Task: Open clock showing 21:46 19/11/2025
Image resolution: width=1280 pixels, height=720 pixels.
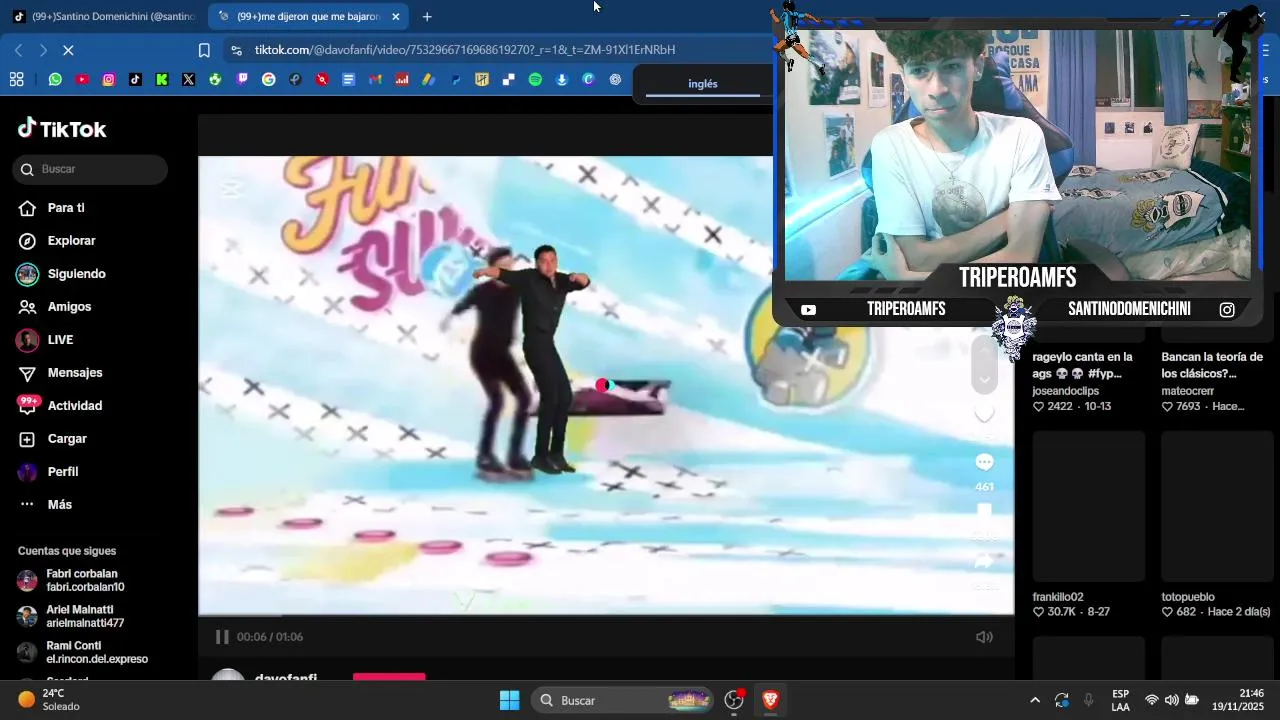Action: pyautogui.click(x=1240, y=700)
